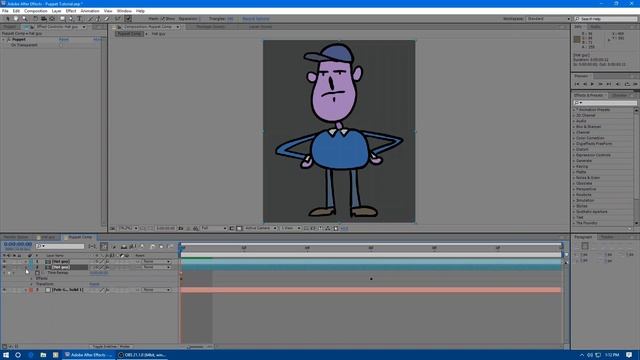Toggle transparency grid in composition viewer
Viewport: 640px width, 360px height.
pos(239,229)
